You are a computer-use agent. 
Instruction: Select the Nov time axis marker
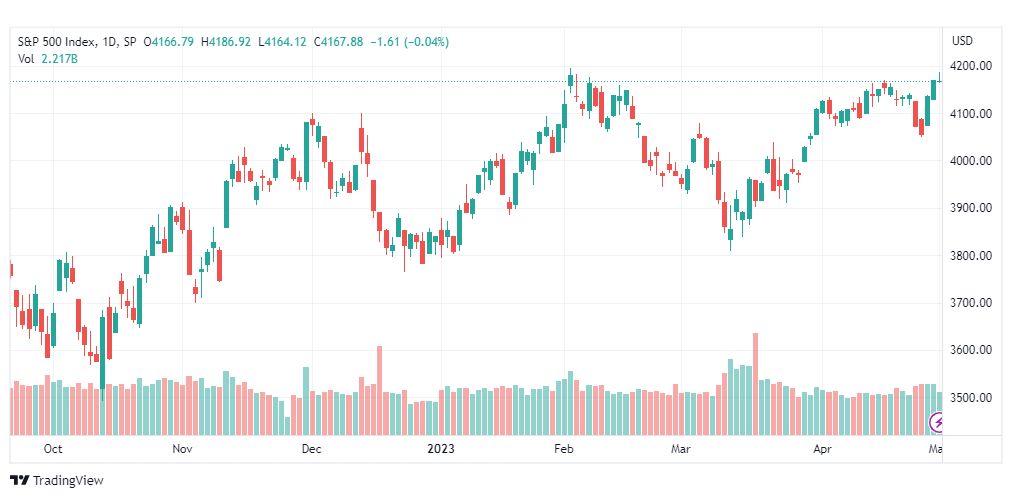pos(183,448)
